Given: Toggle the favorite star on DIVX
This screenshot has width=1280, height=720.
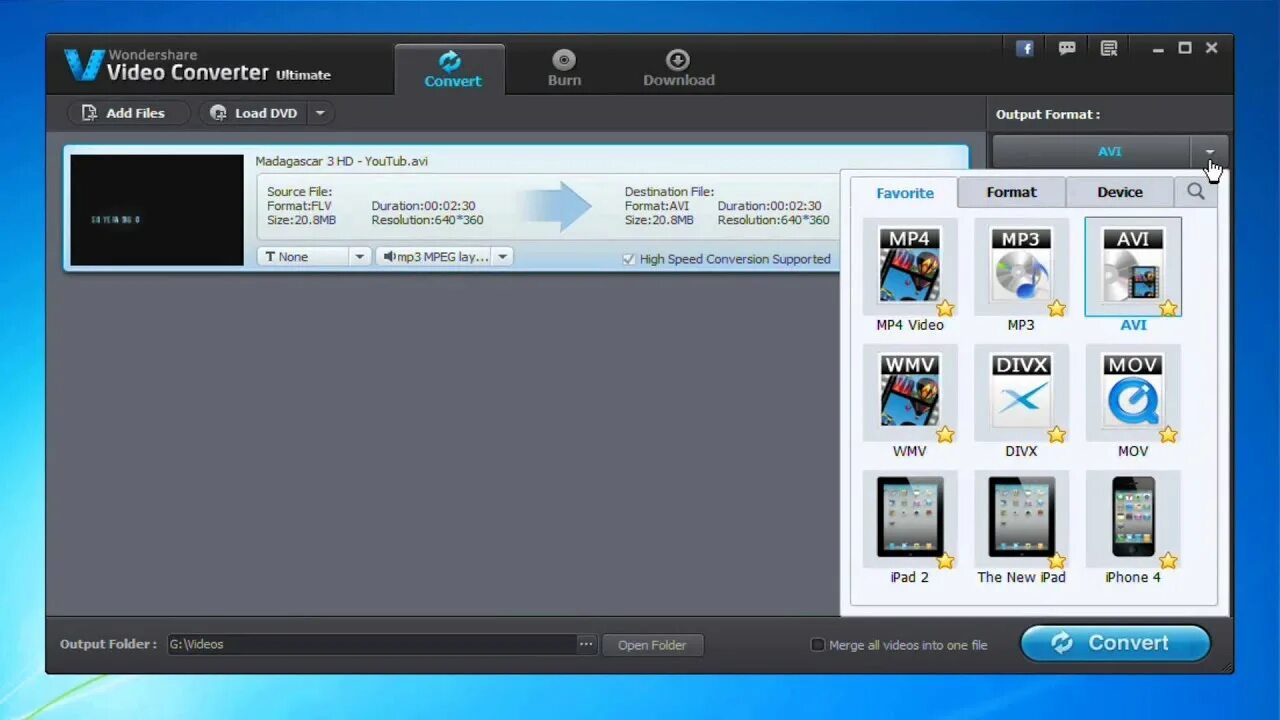Looking at the screenshot, I should pyautogui.click(x=1057, y=434).
